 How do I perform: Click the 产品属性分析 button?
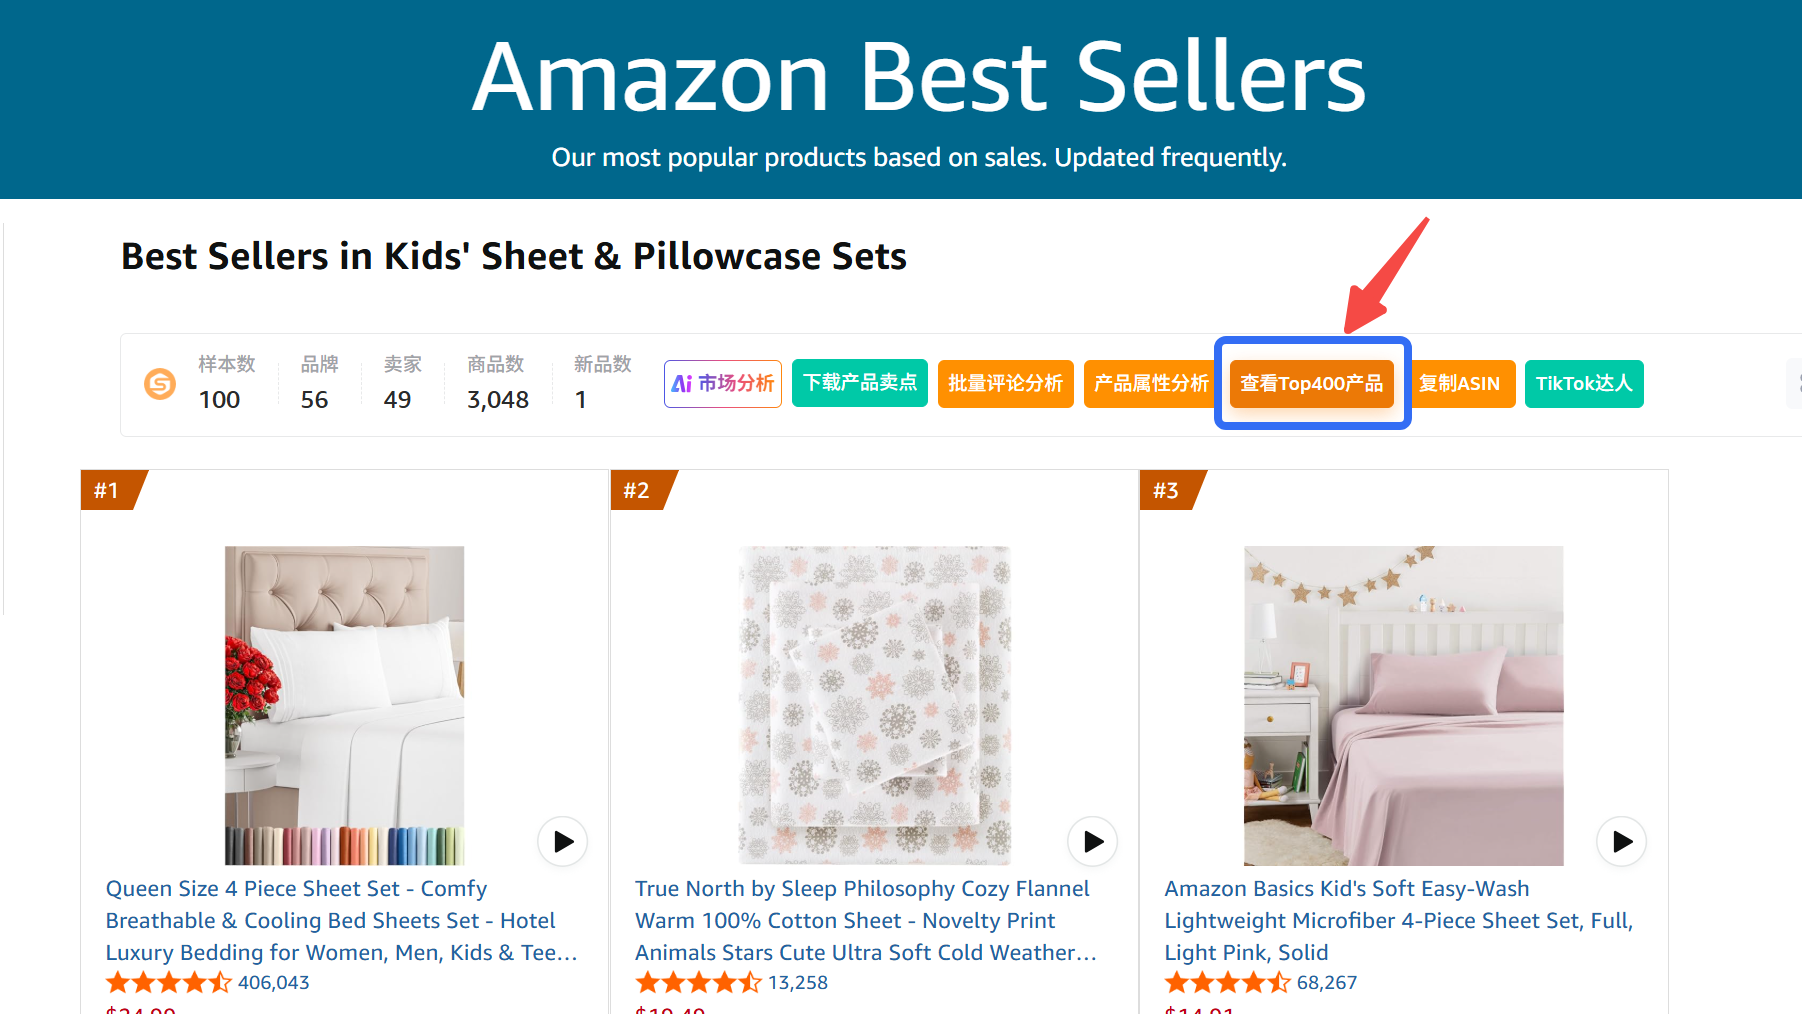pos(1150,384)
